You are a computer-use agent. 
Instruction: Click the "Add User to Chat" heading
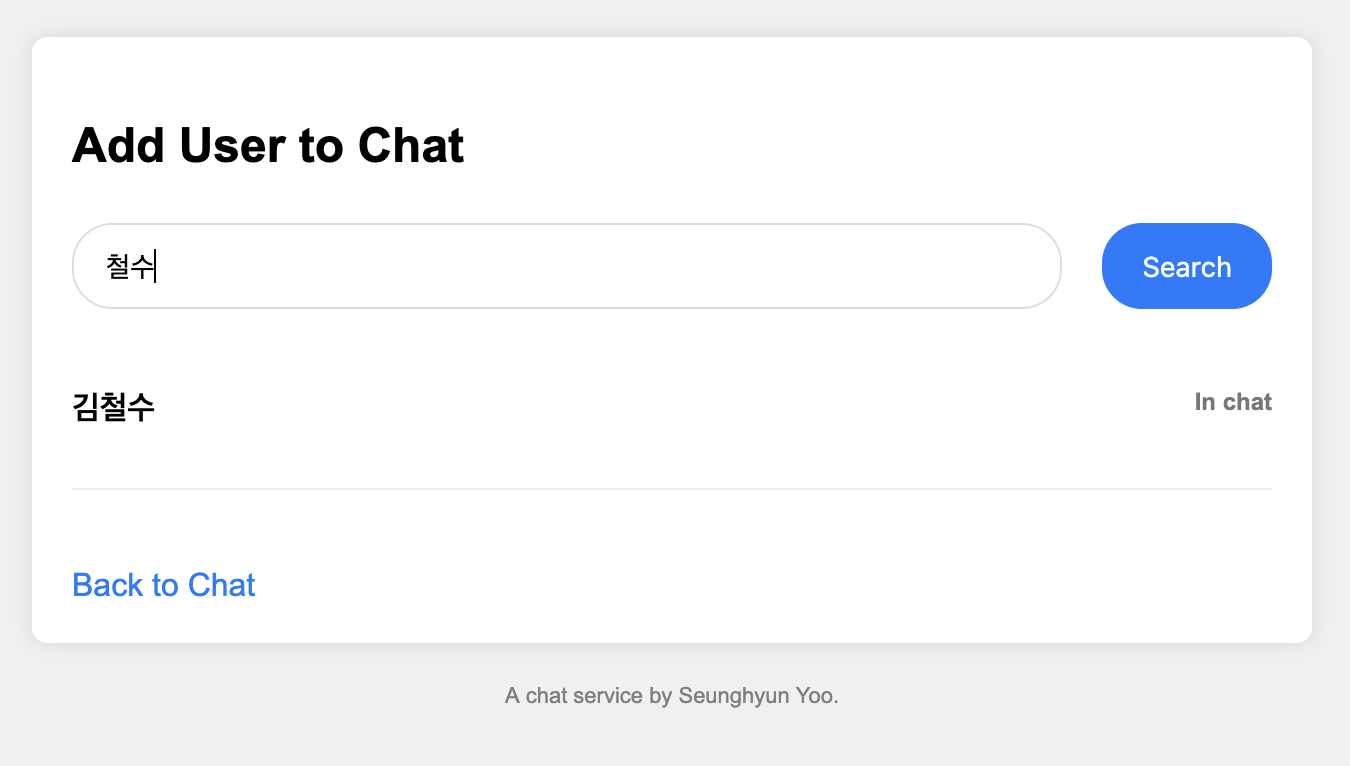pos(268,146)
